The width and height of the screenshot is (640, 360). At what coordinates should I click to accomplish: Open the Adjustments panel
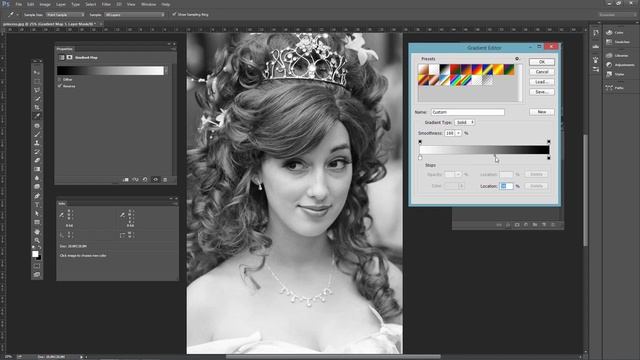(620, 64)
